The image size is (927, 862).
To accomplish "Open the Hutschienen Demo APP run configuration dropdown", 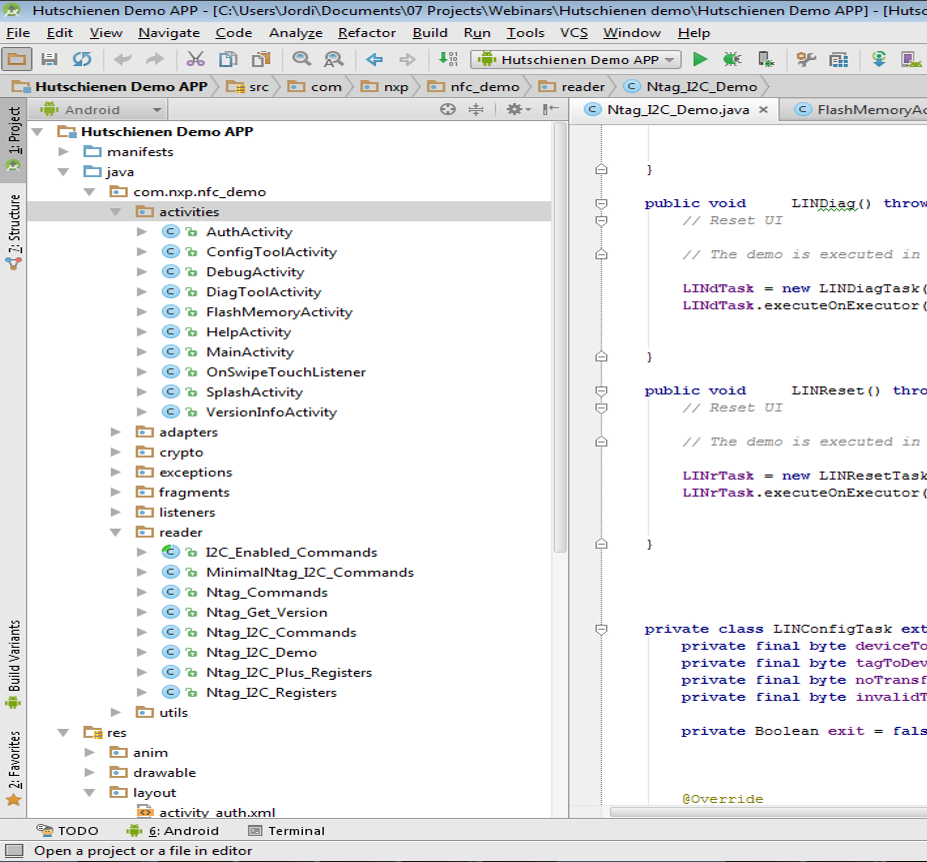I will coord(578,60).
